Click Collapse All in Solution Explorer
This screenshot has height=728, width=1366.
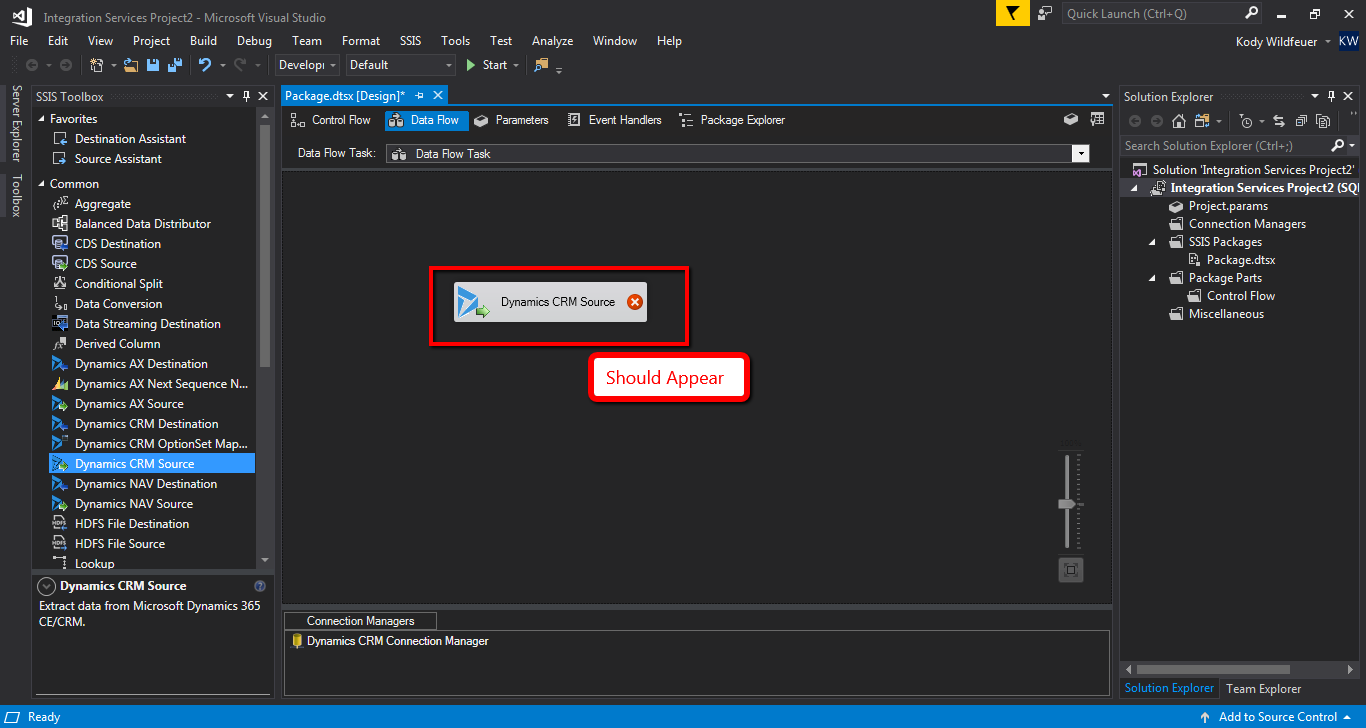pos(1301,121)
